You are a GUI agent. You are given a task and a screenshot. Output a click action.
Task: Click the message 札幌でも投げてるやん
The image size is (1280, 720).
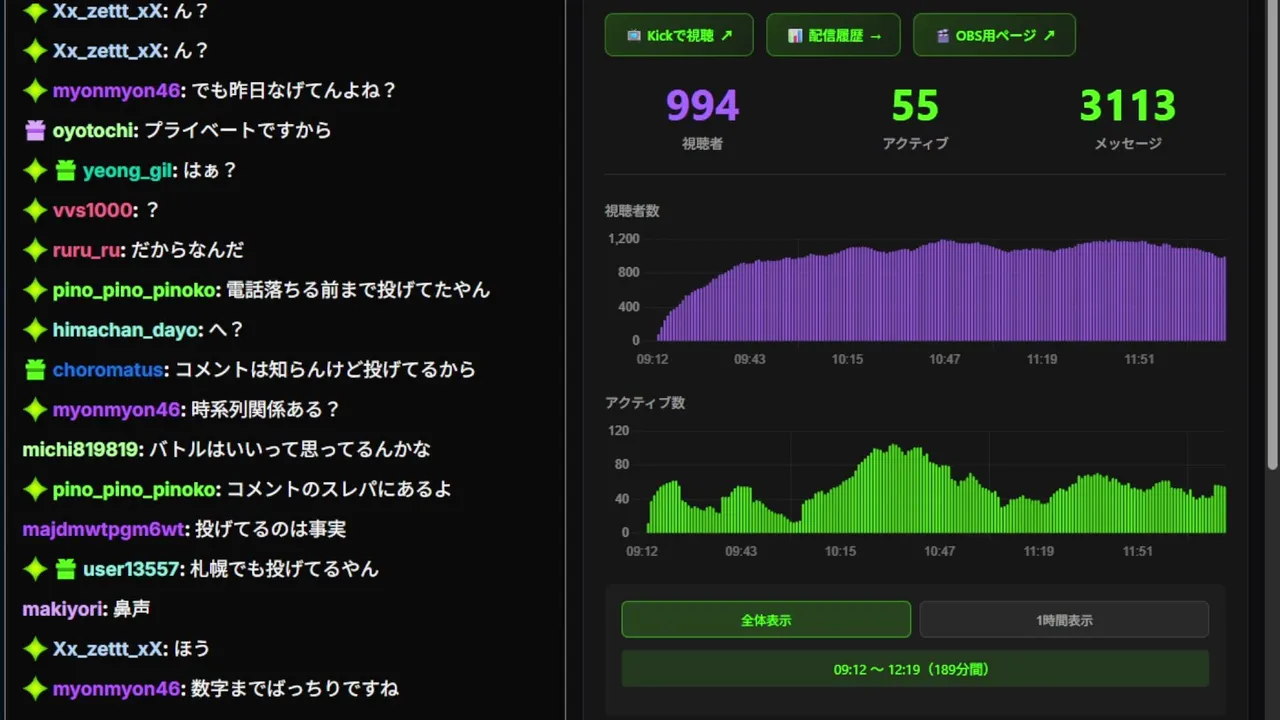pyautogui.click(x=285, y=569)
